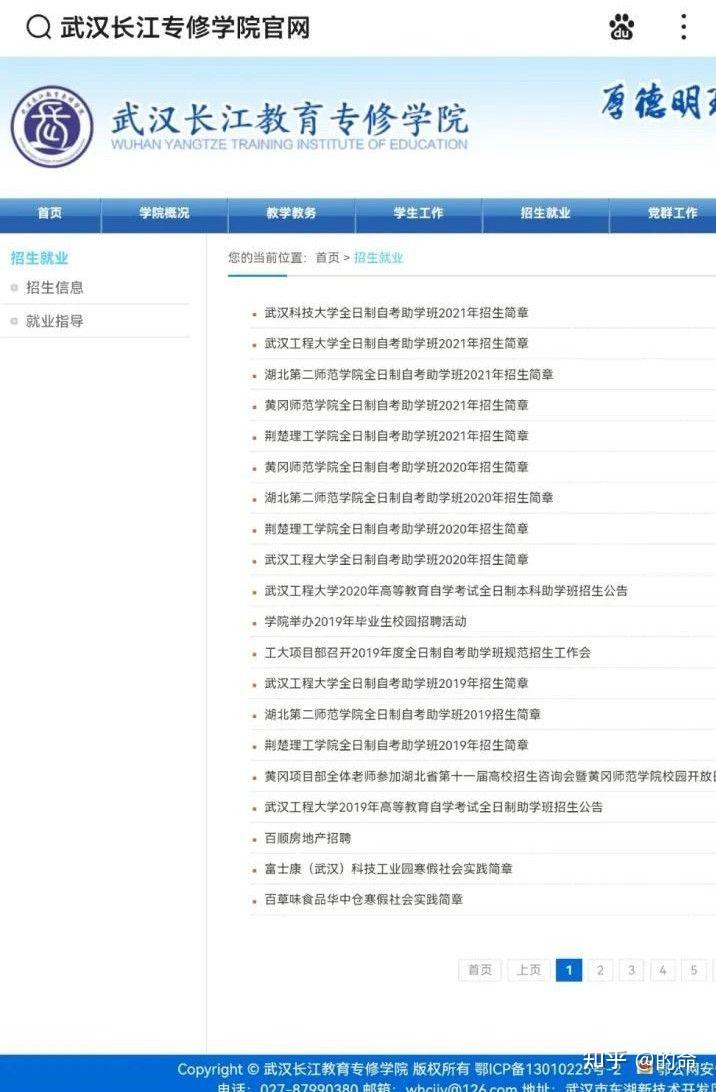Image resolution: width=716 pixels, height=1092 pixels.
Task: Go to pagination page 2
Action: pyautogui.click(x=600, y=970)
